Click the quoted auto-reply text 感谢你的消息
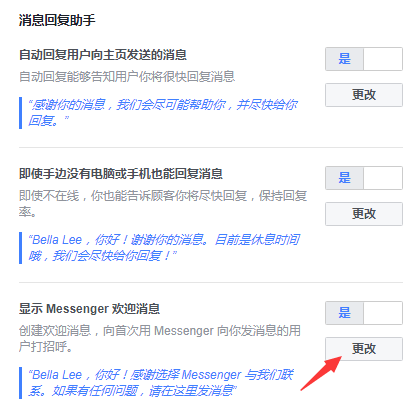Viewport: 415px width, 410px height. (163, 113)
